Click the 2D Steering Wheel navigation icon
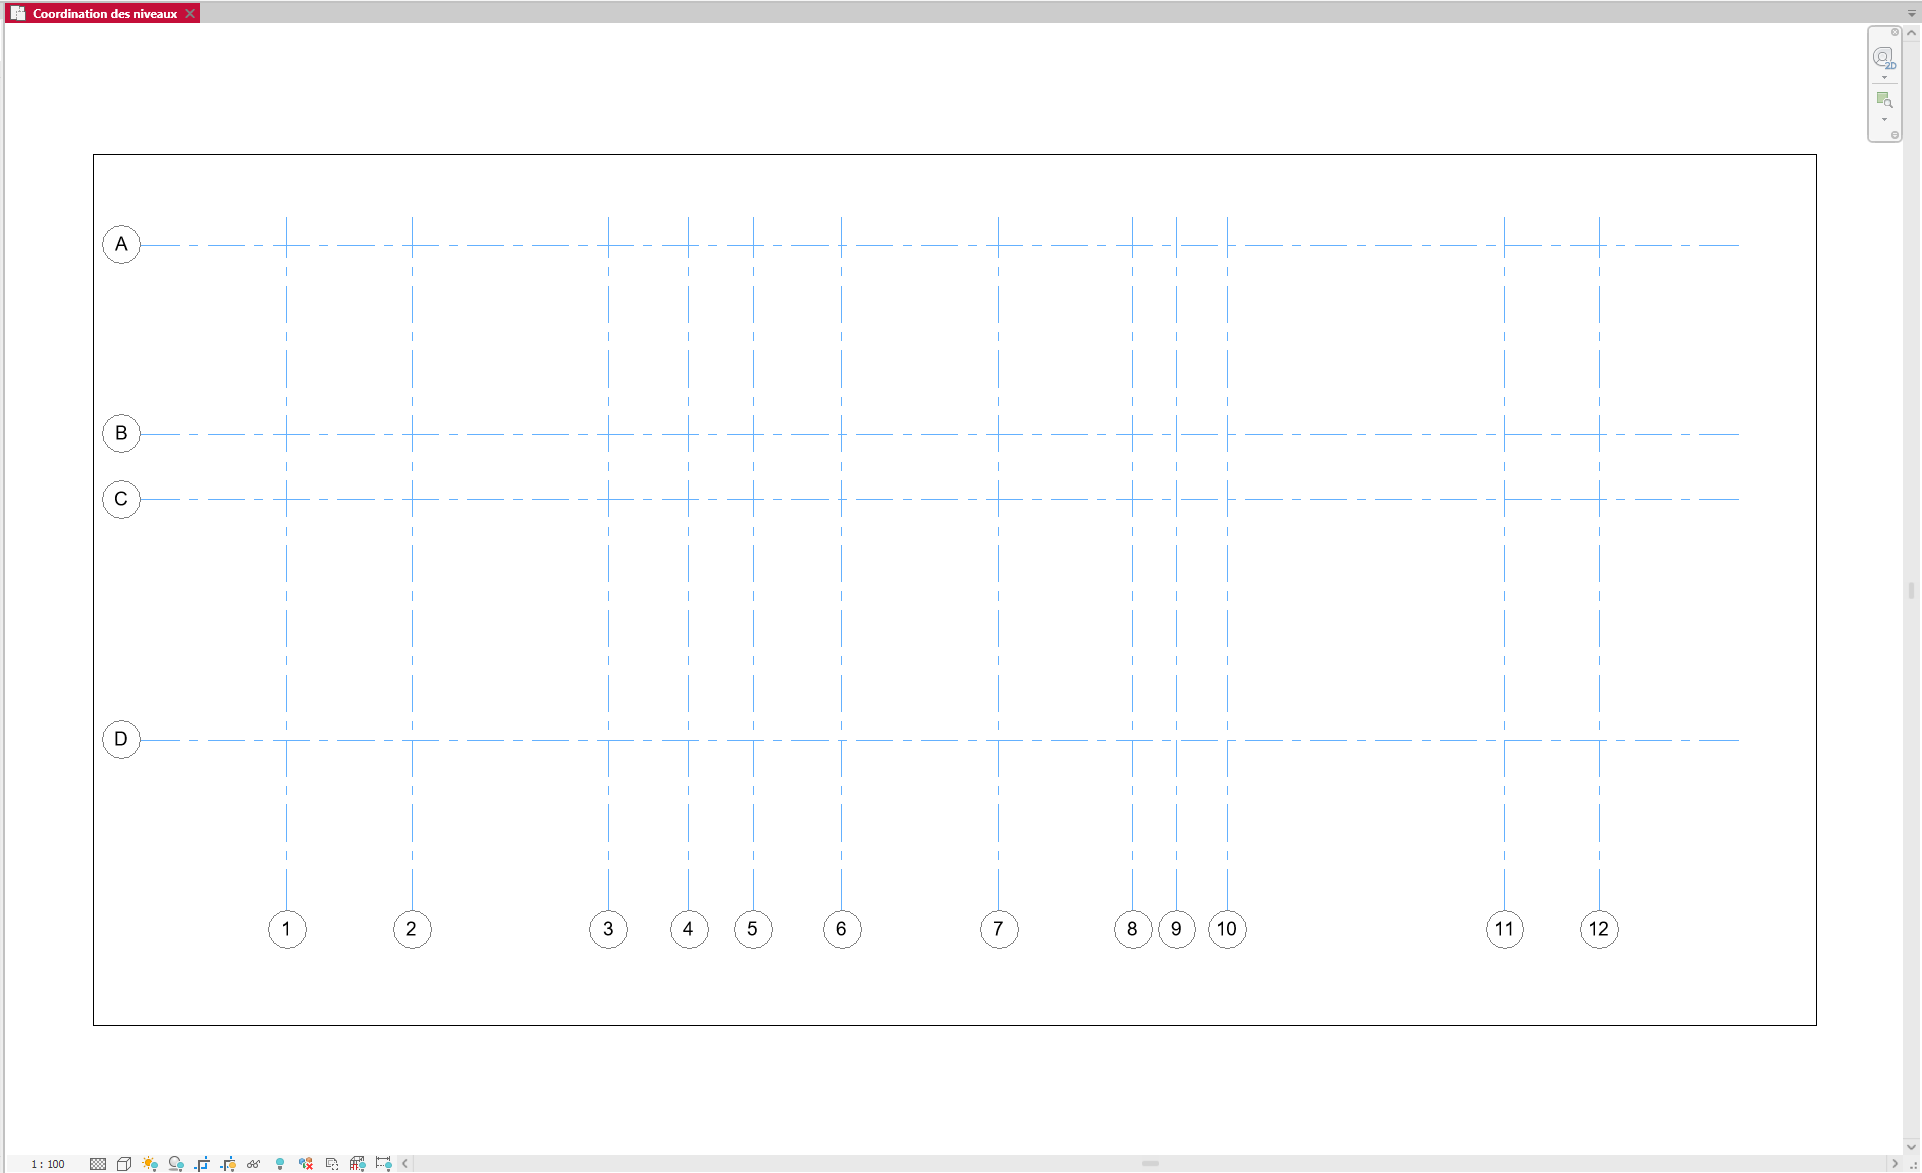1922x1173 pixels. (1883, 57)
